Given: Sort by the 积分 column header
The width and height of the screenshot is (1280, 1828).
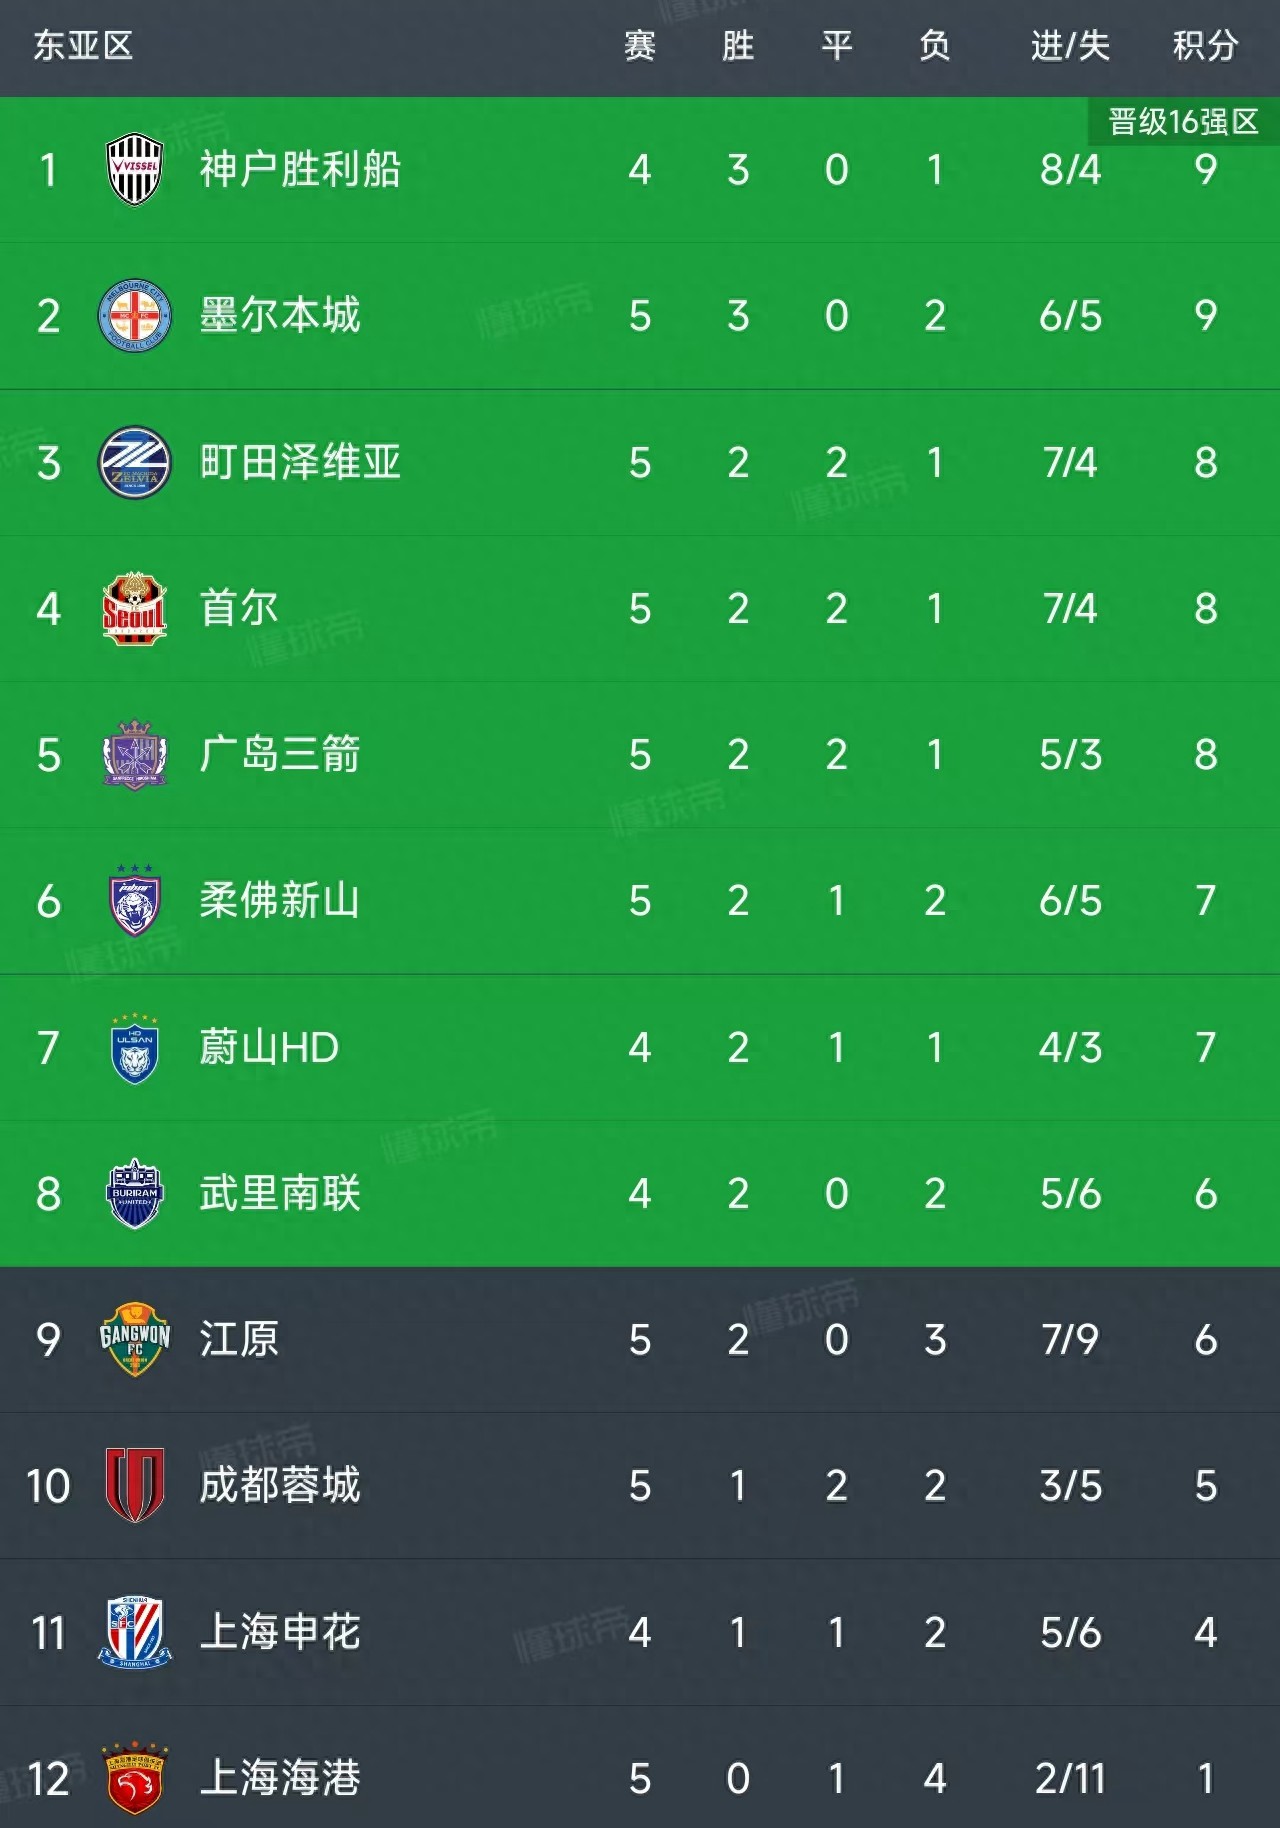Looking at the screenshot, I should coord(1205,46).
